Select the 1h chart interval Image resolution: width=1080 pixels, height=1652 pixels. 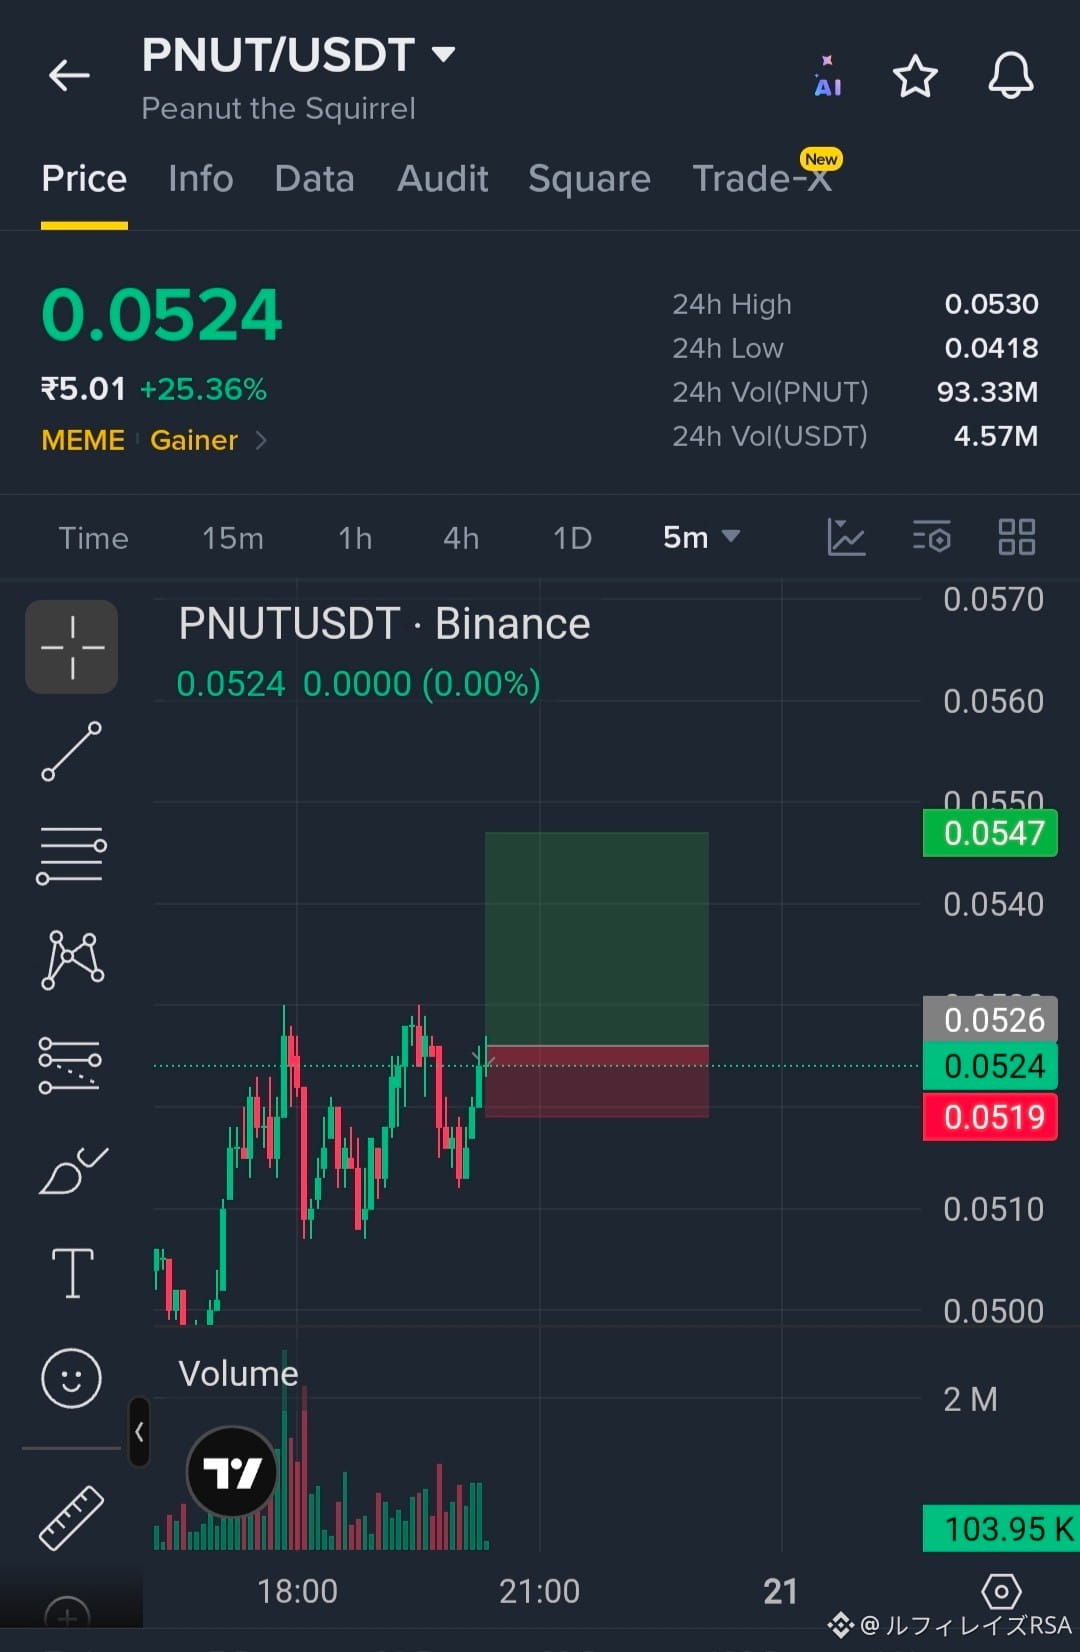355,538
